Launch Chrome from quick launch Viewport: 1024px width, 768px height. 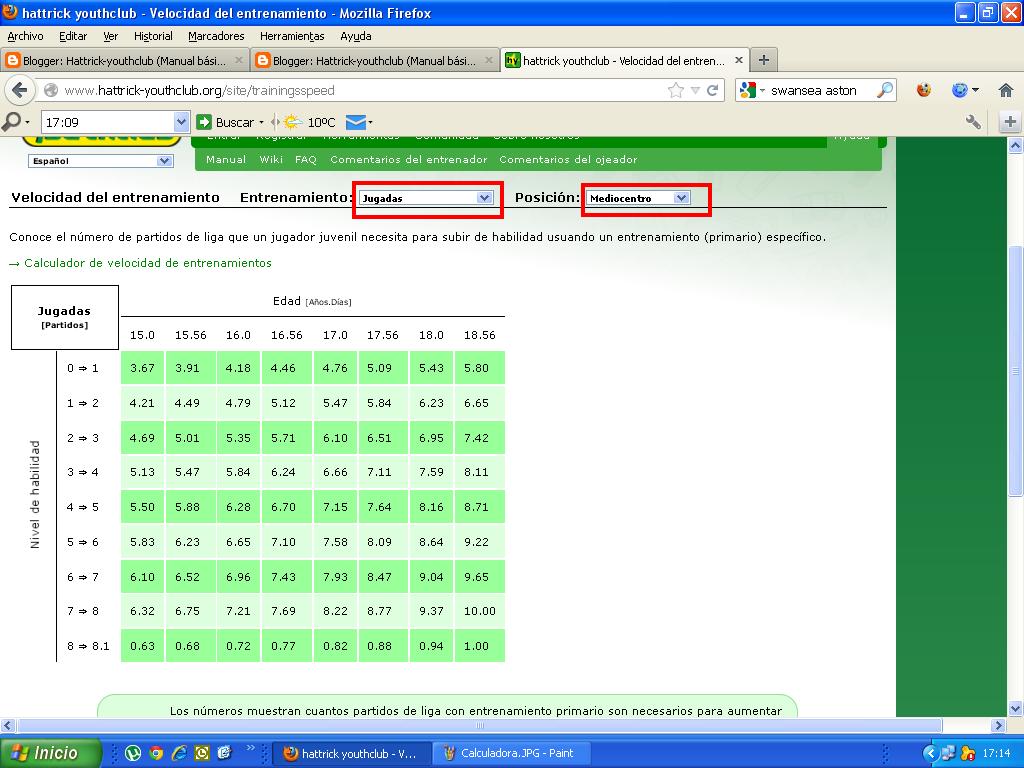click(x=156, y=753)
